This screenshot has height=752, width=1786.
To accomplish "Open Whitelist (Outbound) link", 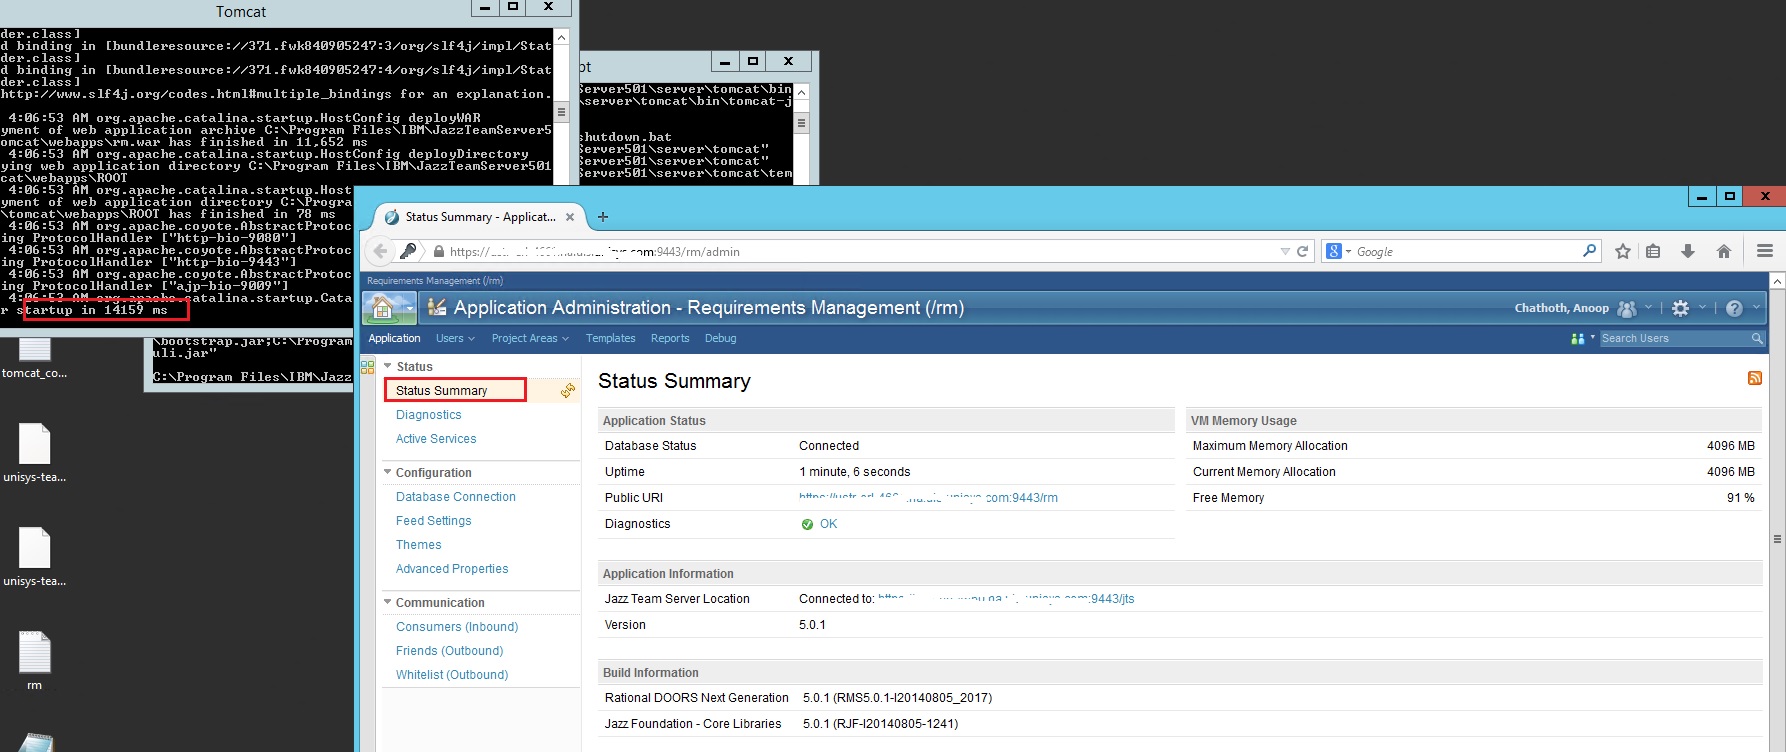I will coord(452,675).
